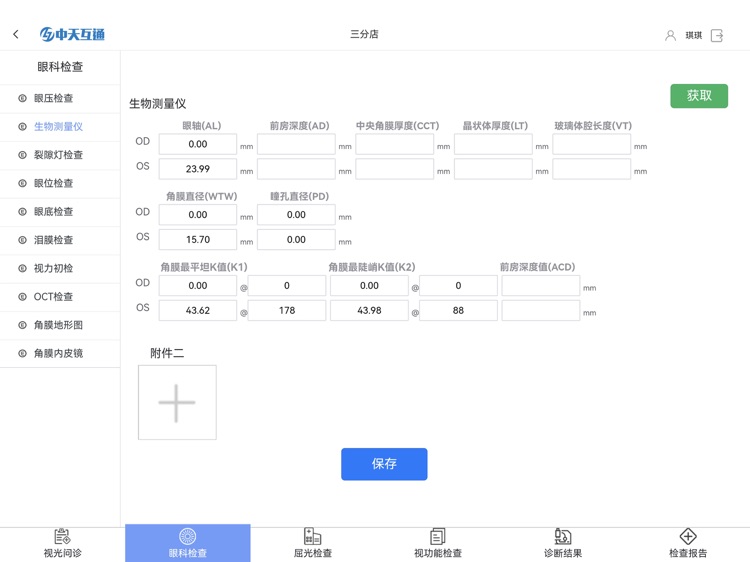Select 生物测量仪 in the sidebar
This screenshot has height=562, width=750.
coord(60,127)
